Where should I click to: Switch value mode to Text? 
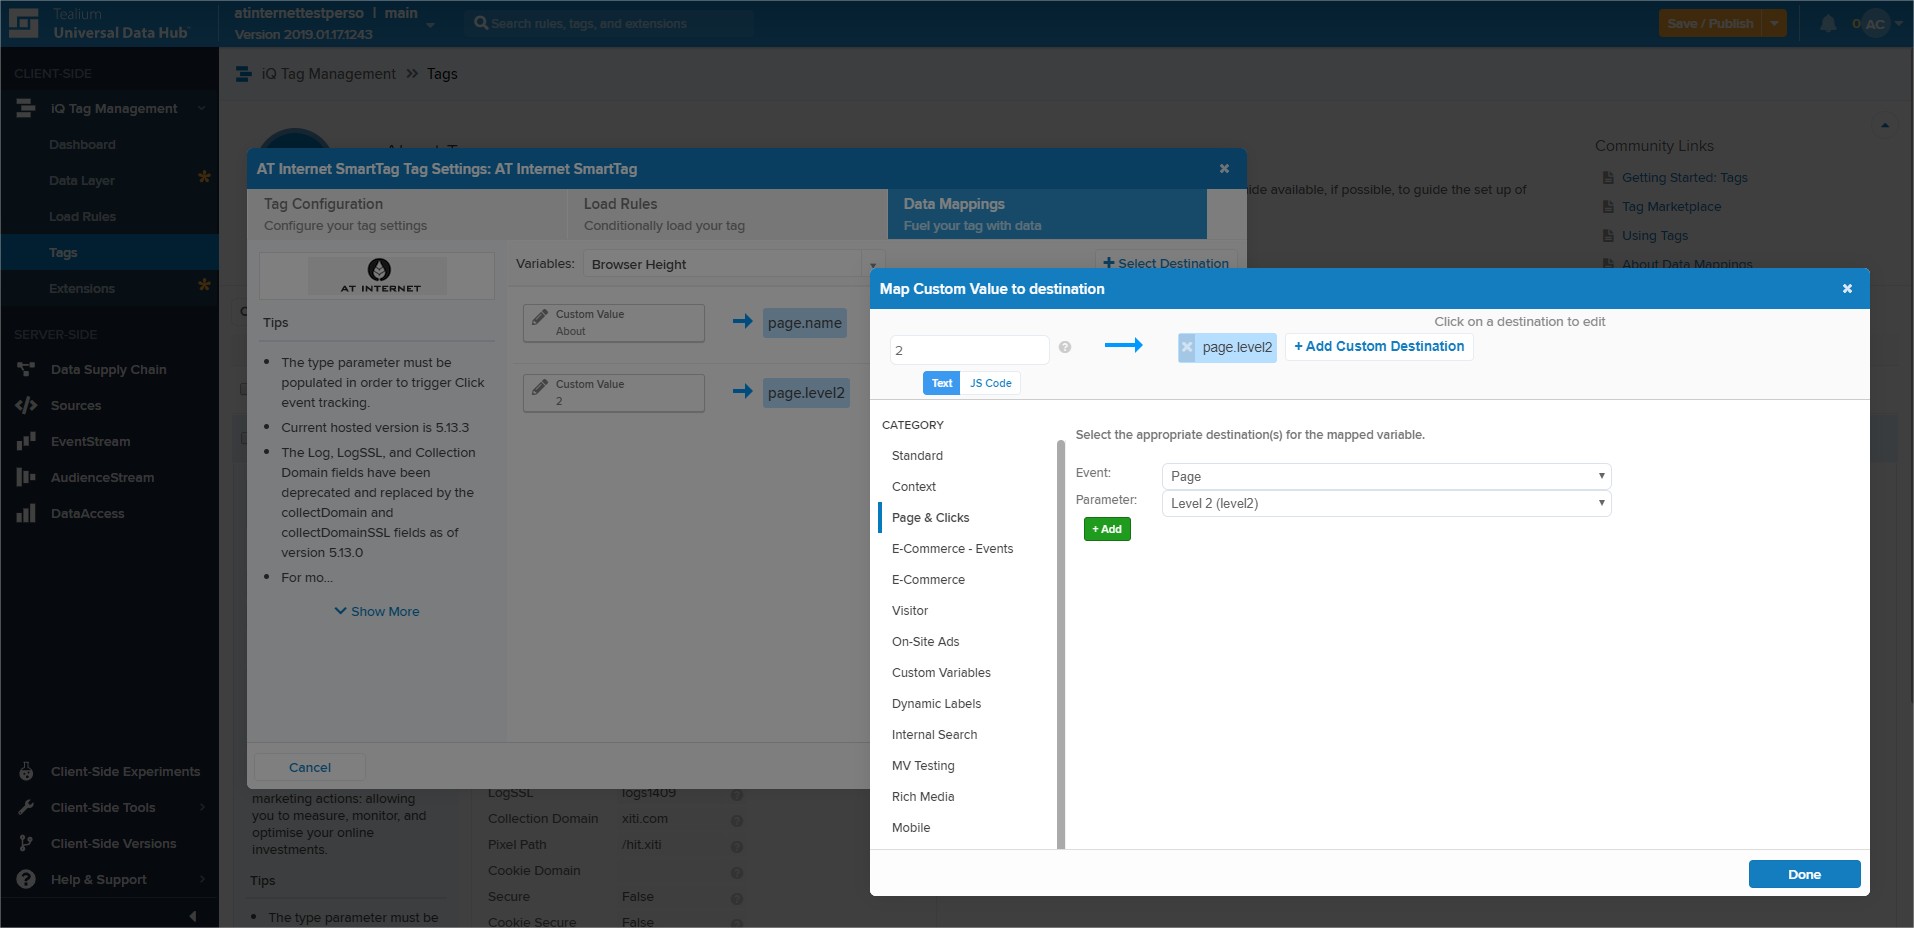(941, 383)
